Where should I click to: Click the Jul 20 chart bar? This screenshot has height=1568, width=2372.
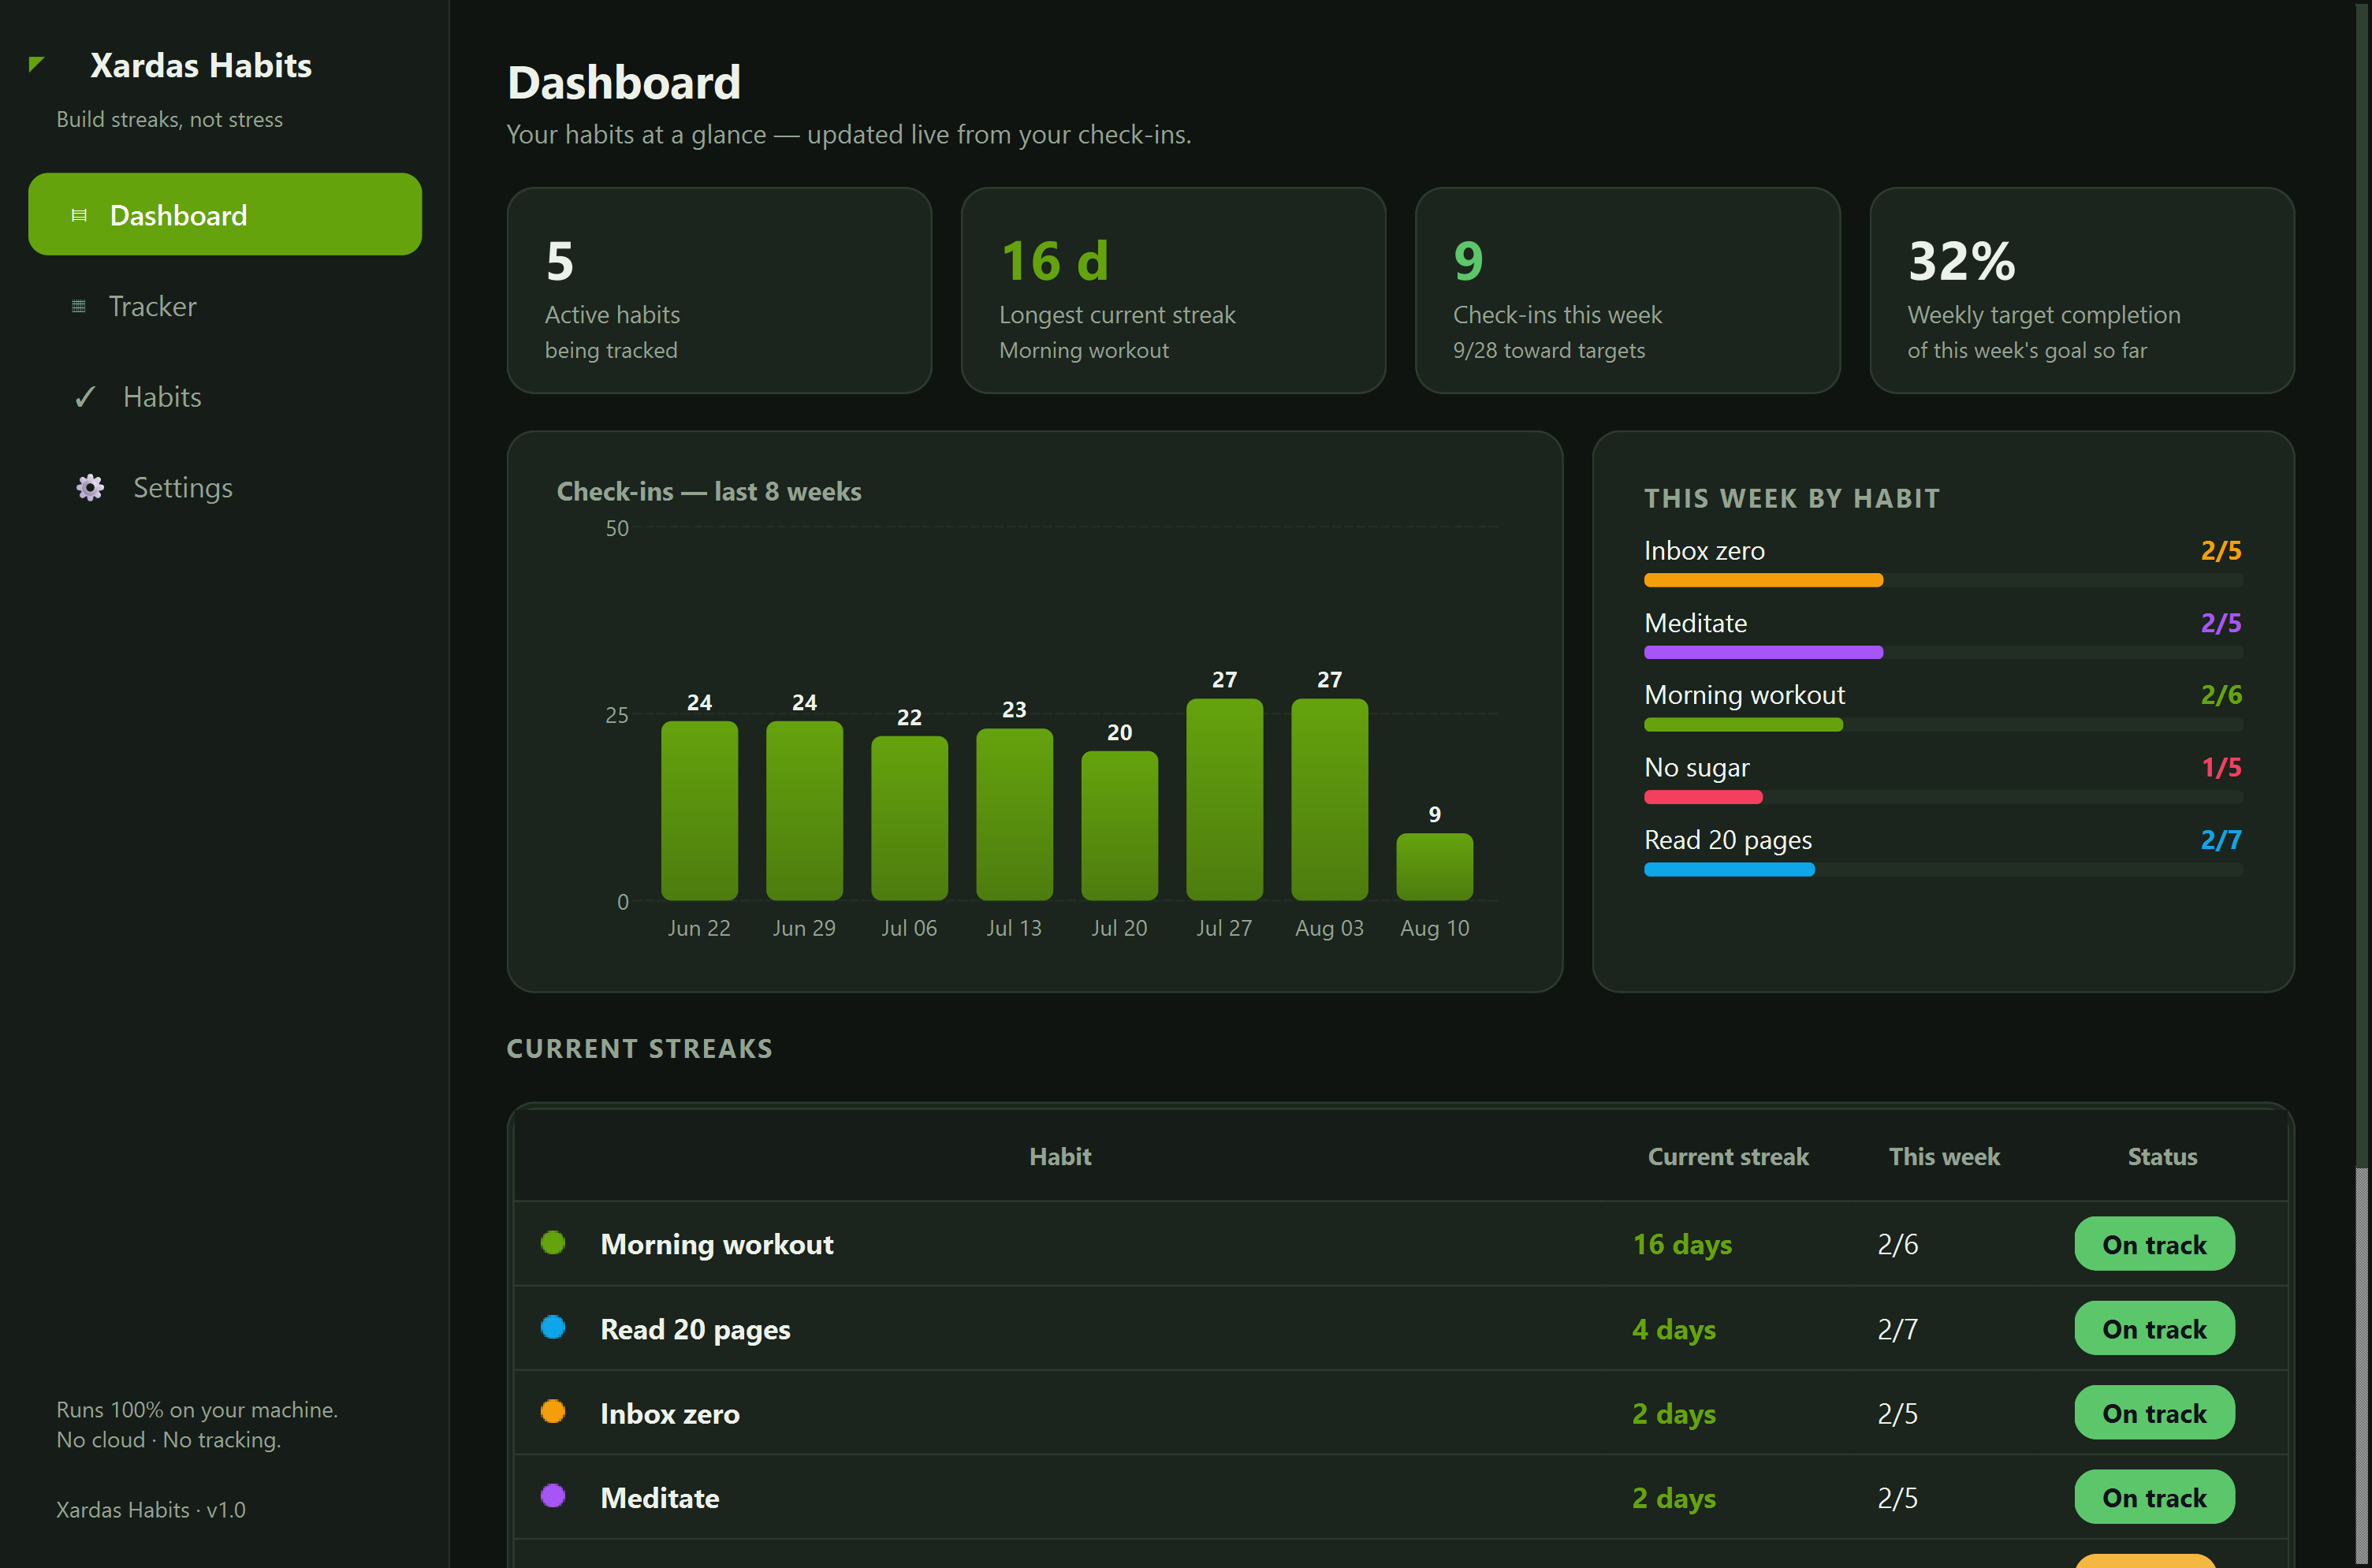click(x=1119, y=826)
